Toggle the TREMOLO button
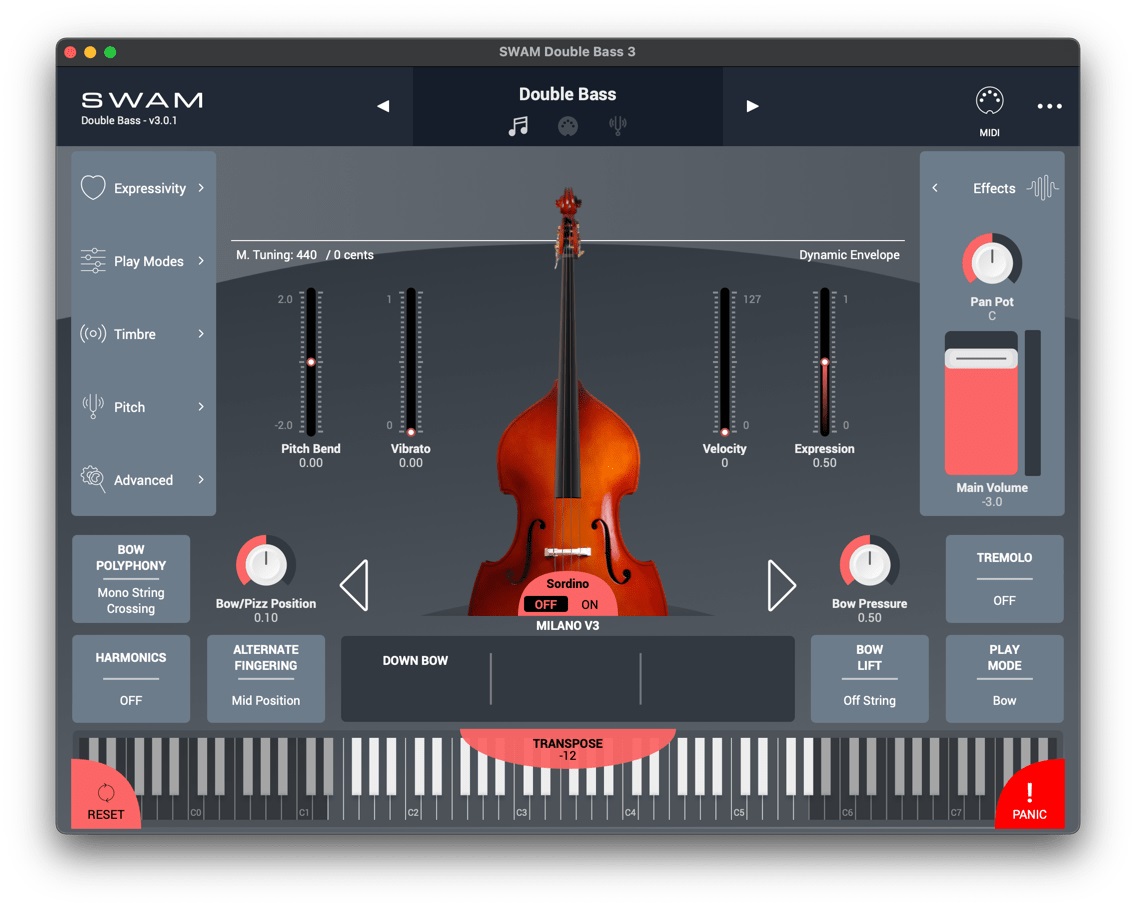Image resolution: width=1136 pixels, height=908 pixels. coord(1004,579)
